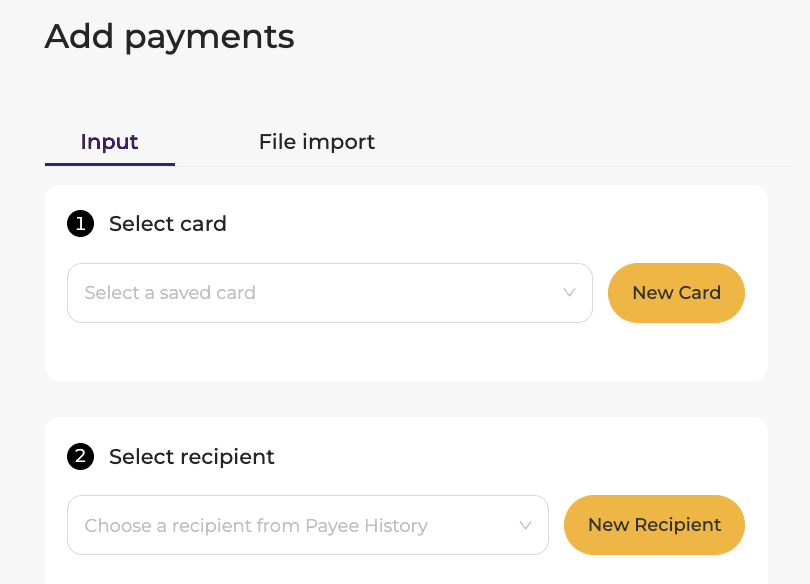Expand the Payee History recipient dropdown
810x584 pixels.
[307, 525]
